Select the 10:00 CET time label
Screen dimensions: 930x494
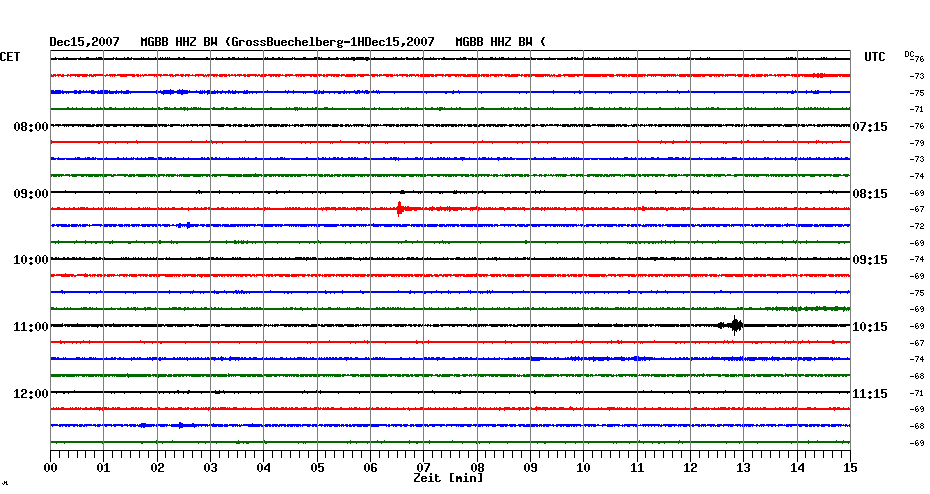coord(31,260)
